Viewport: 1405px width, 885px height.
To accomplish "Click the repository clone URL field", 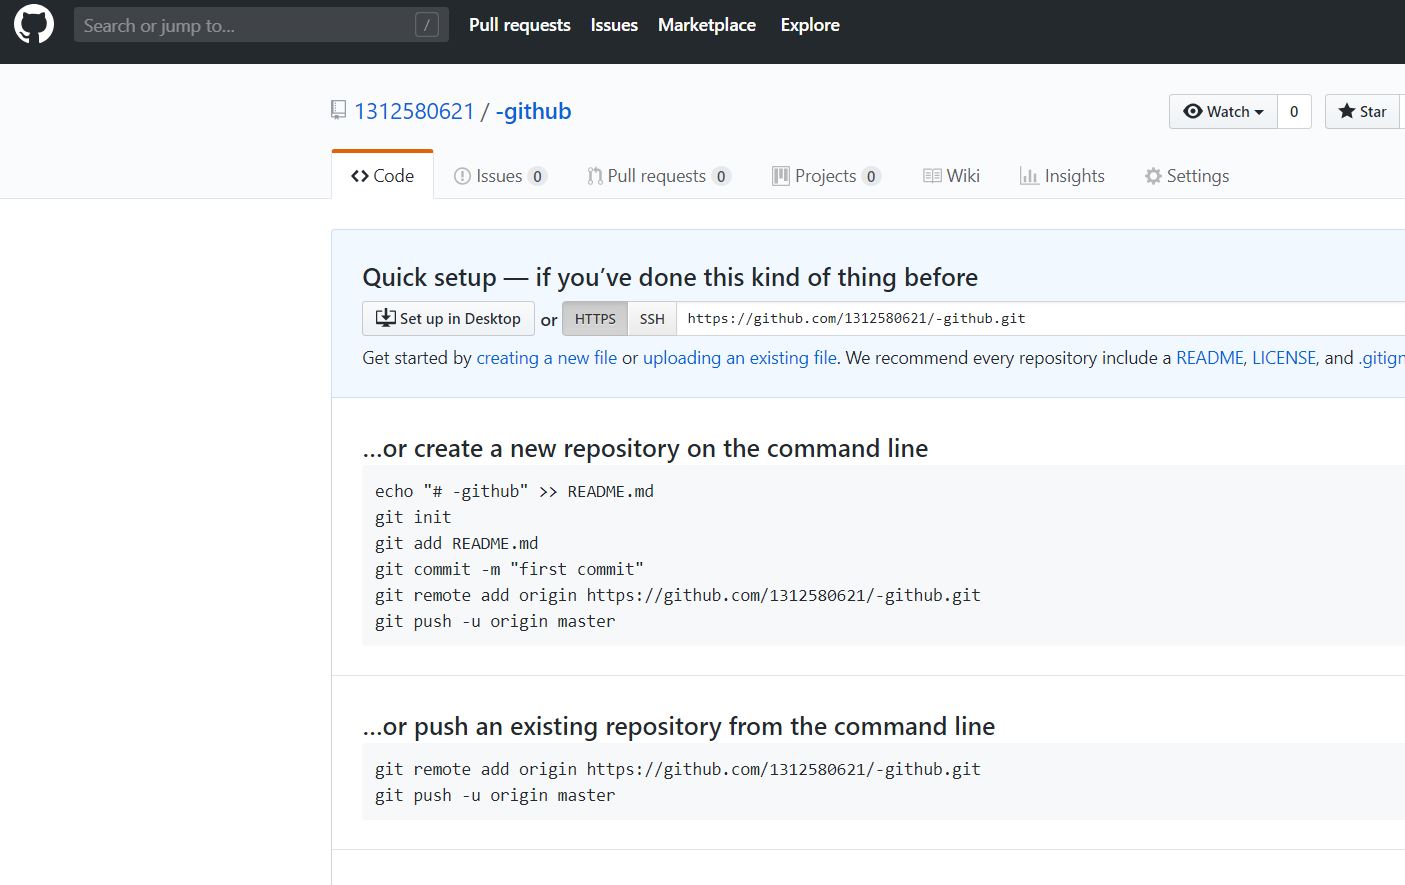I will coord(1040,319).
